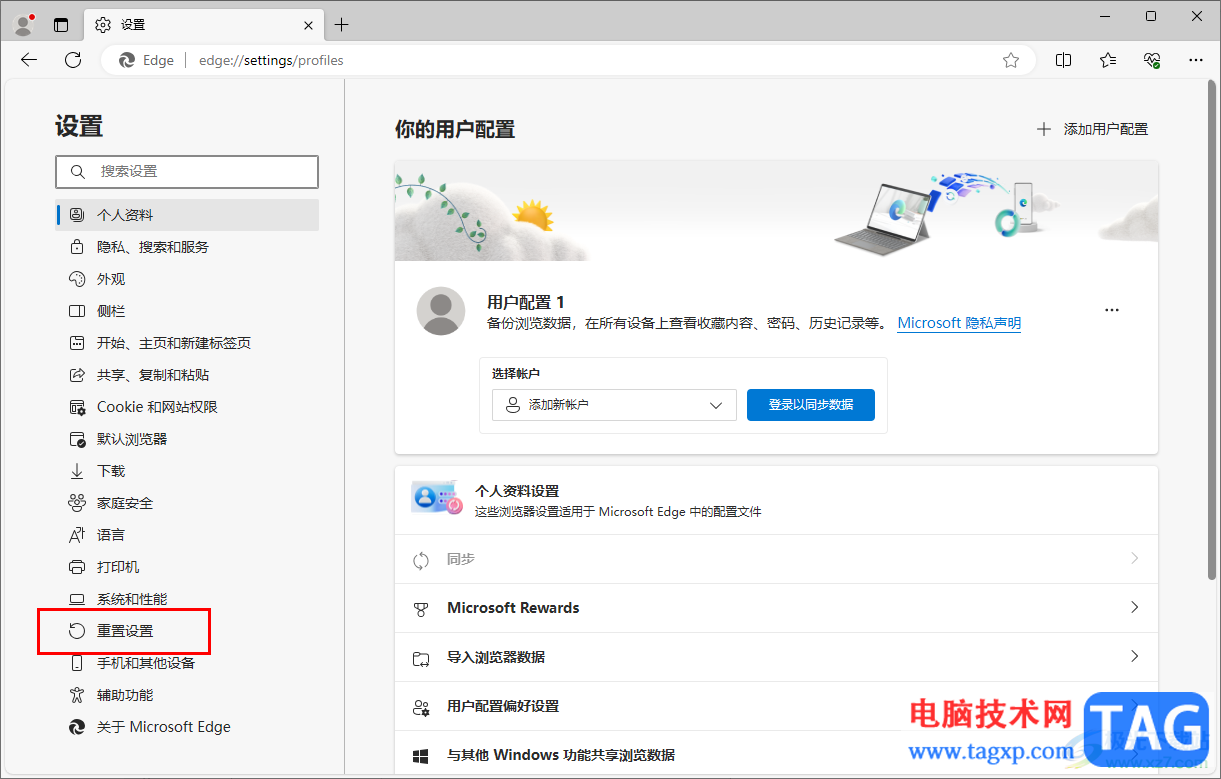The width and height of the screenshot is (1221, 779).
Task: Open the Cookie 和网站权限 section
Action: tap(152, 407)
